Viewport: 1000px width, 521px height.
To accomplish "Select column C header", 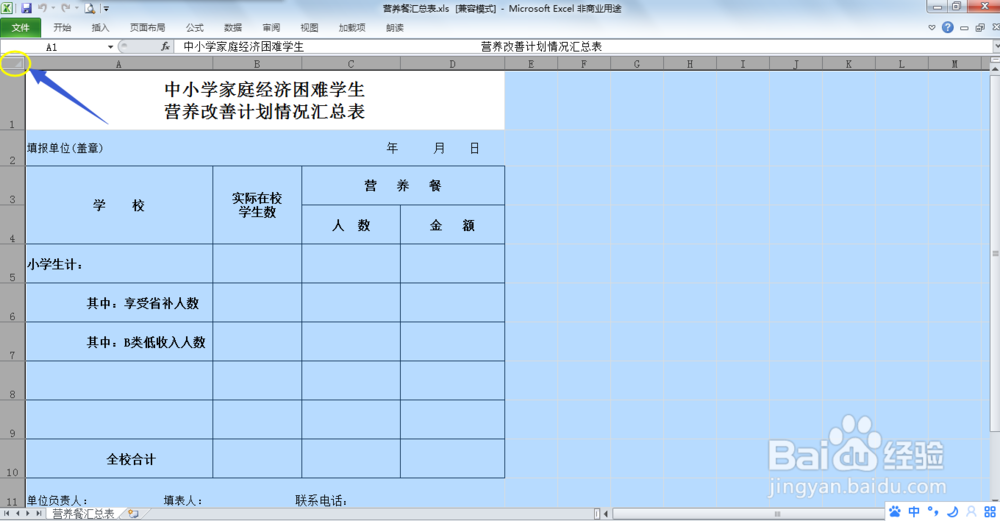I will coord(351,64).
